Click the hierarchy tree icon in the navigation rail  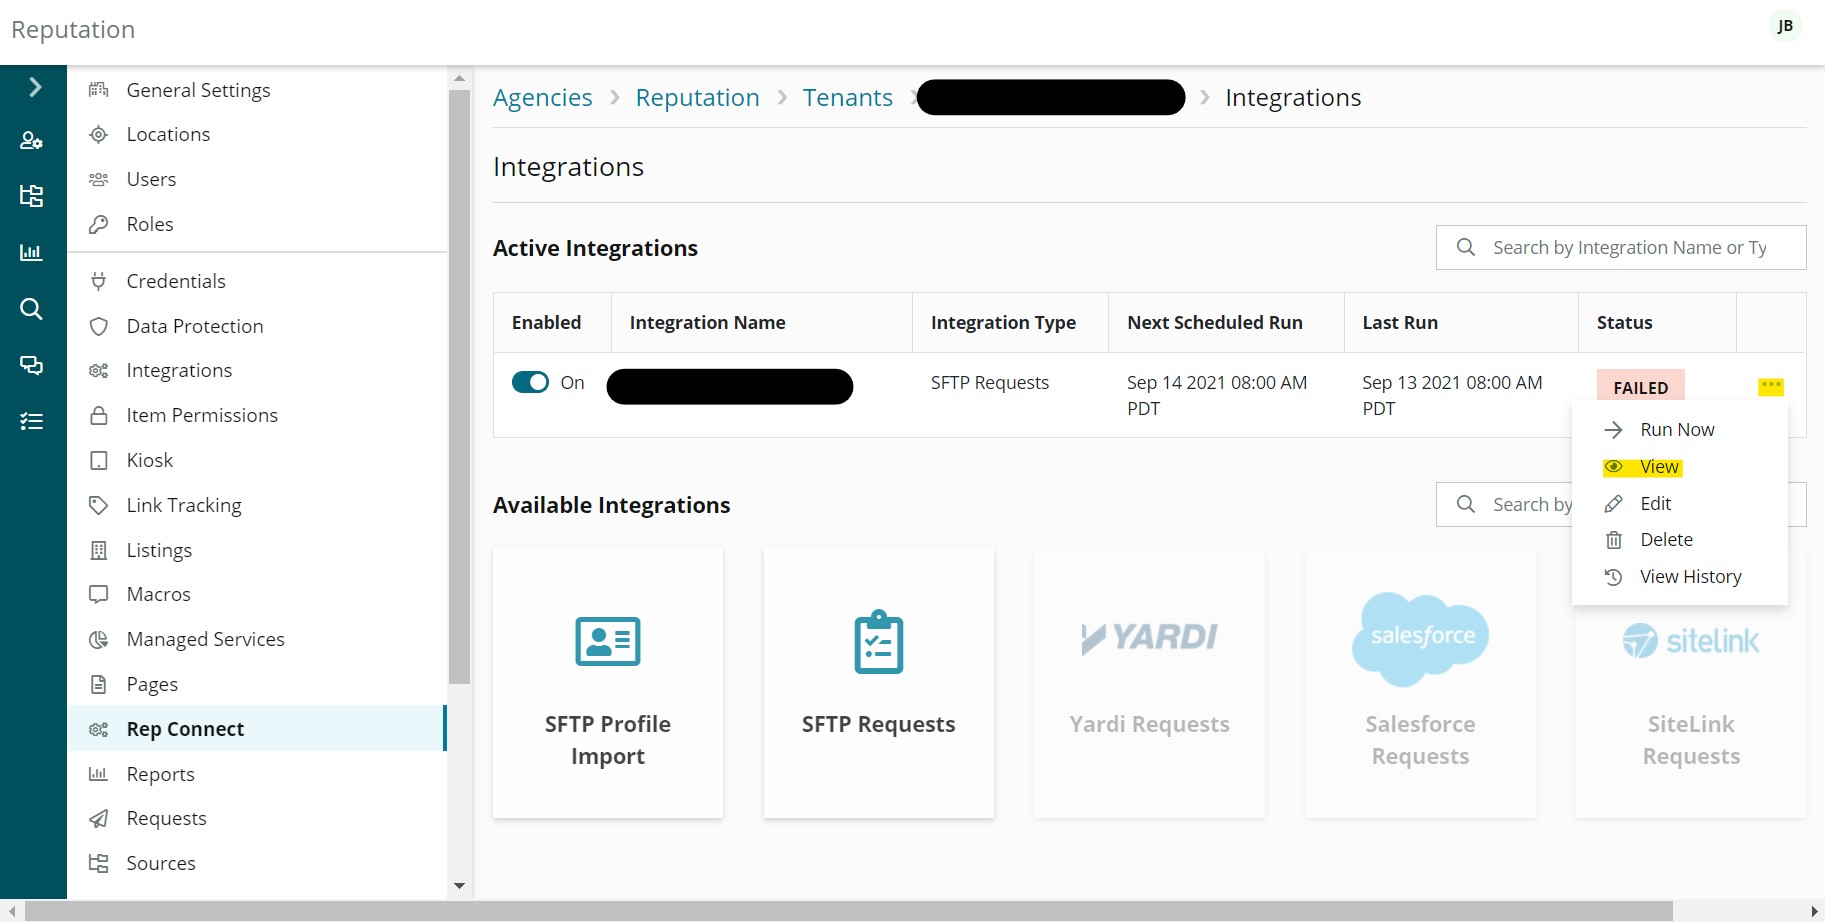(x=32, y=196)
